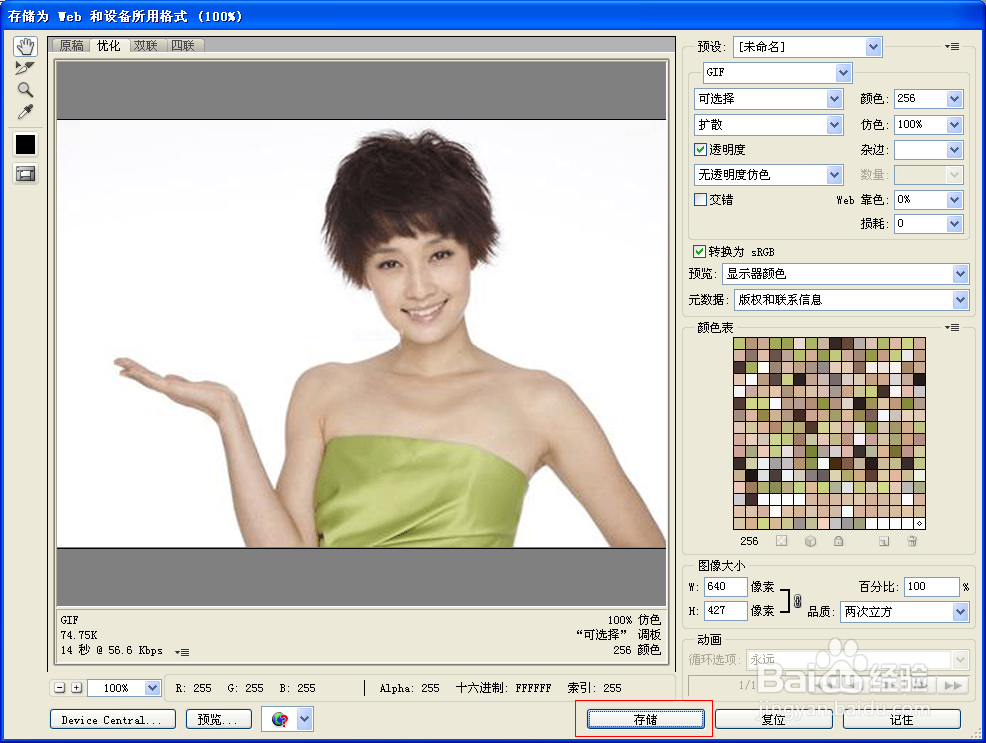Select the Eyedropper tool
The image size is (986, 743).
[25, 112]
